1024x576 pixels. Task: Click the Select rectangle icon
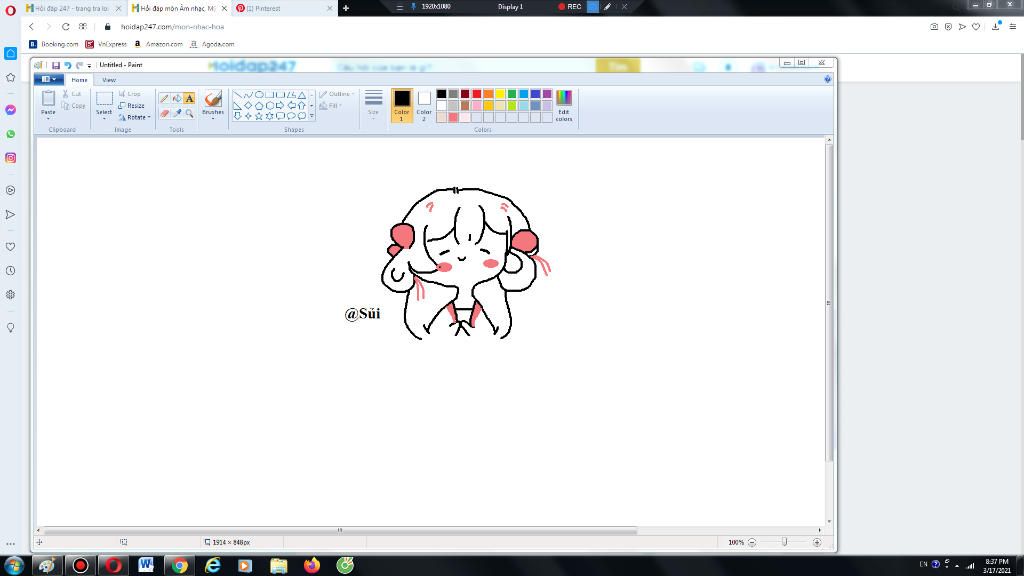click(x=104, y=99)
